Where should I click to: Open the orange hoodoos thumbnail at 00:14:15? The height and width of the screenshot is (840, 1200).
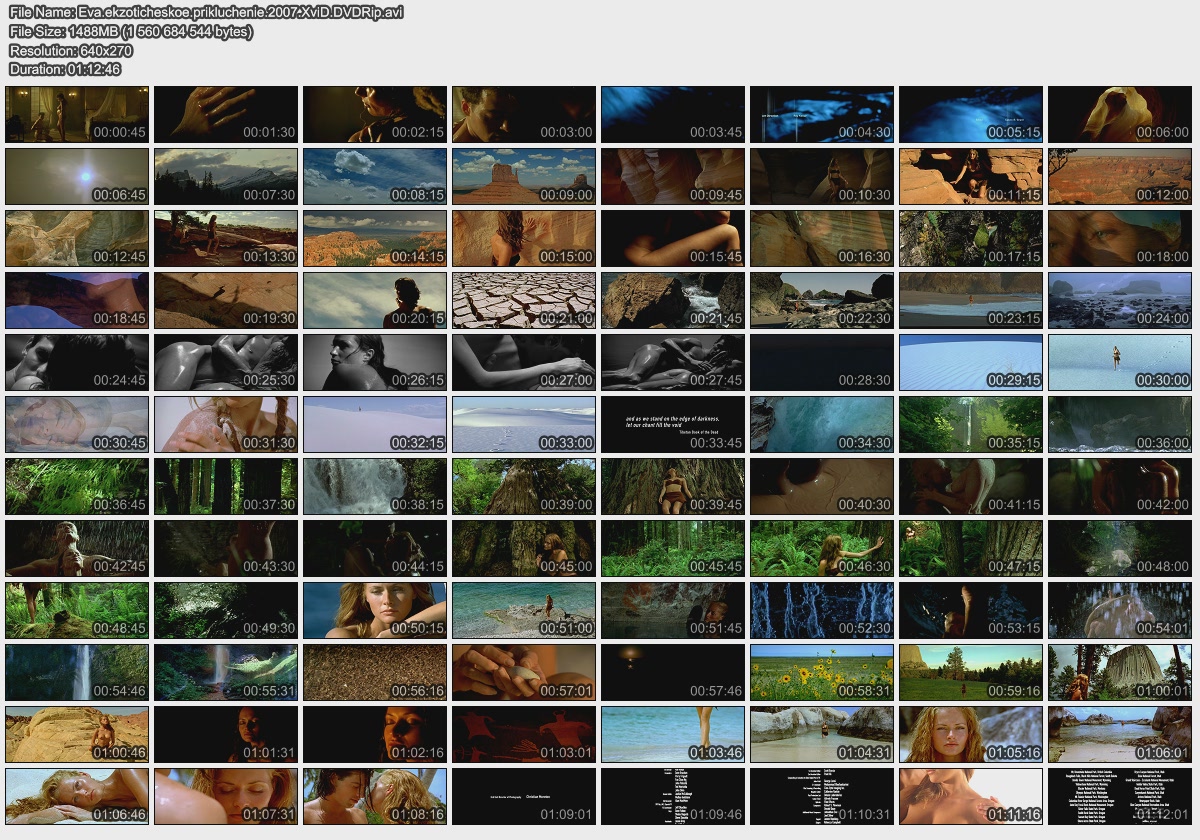point(375,238)
